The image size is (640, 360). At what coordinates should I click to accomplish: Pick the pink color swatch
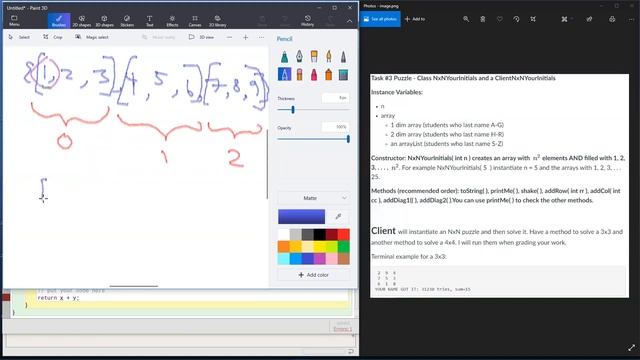click(x=331, y=259)
